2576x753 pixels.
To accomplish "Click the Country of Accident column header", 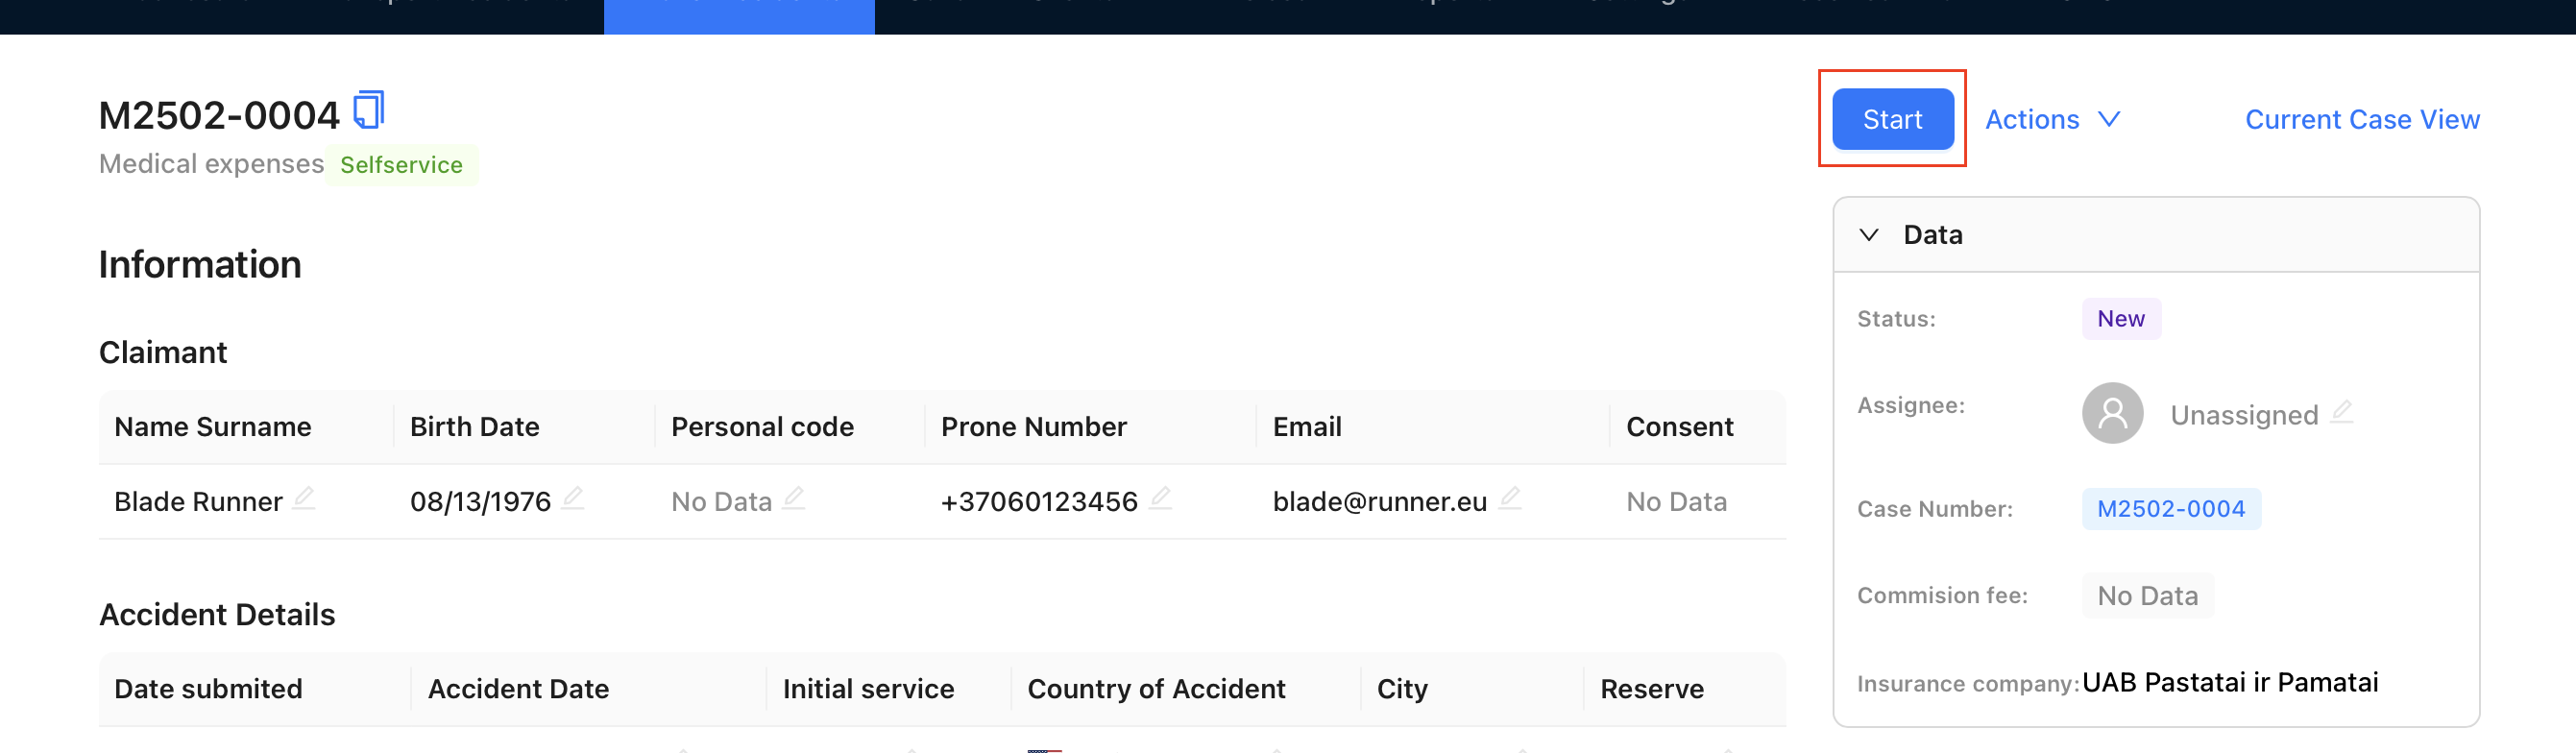I will pos(1156,688).
